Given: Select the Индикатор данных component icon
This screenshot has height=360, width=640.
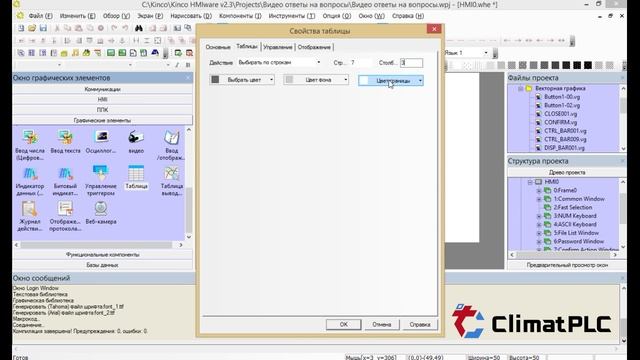Looking at the screenshot, I should pos(30,173).
